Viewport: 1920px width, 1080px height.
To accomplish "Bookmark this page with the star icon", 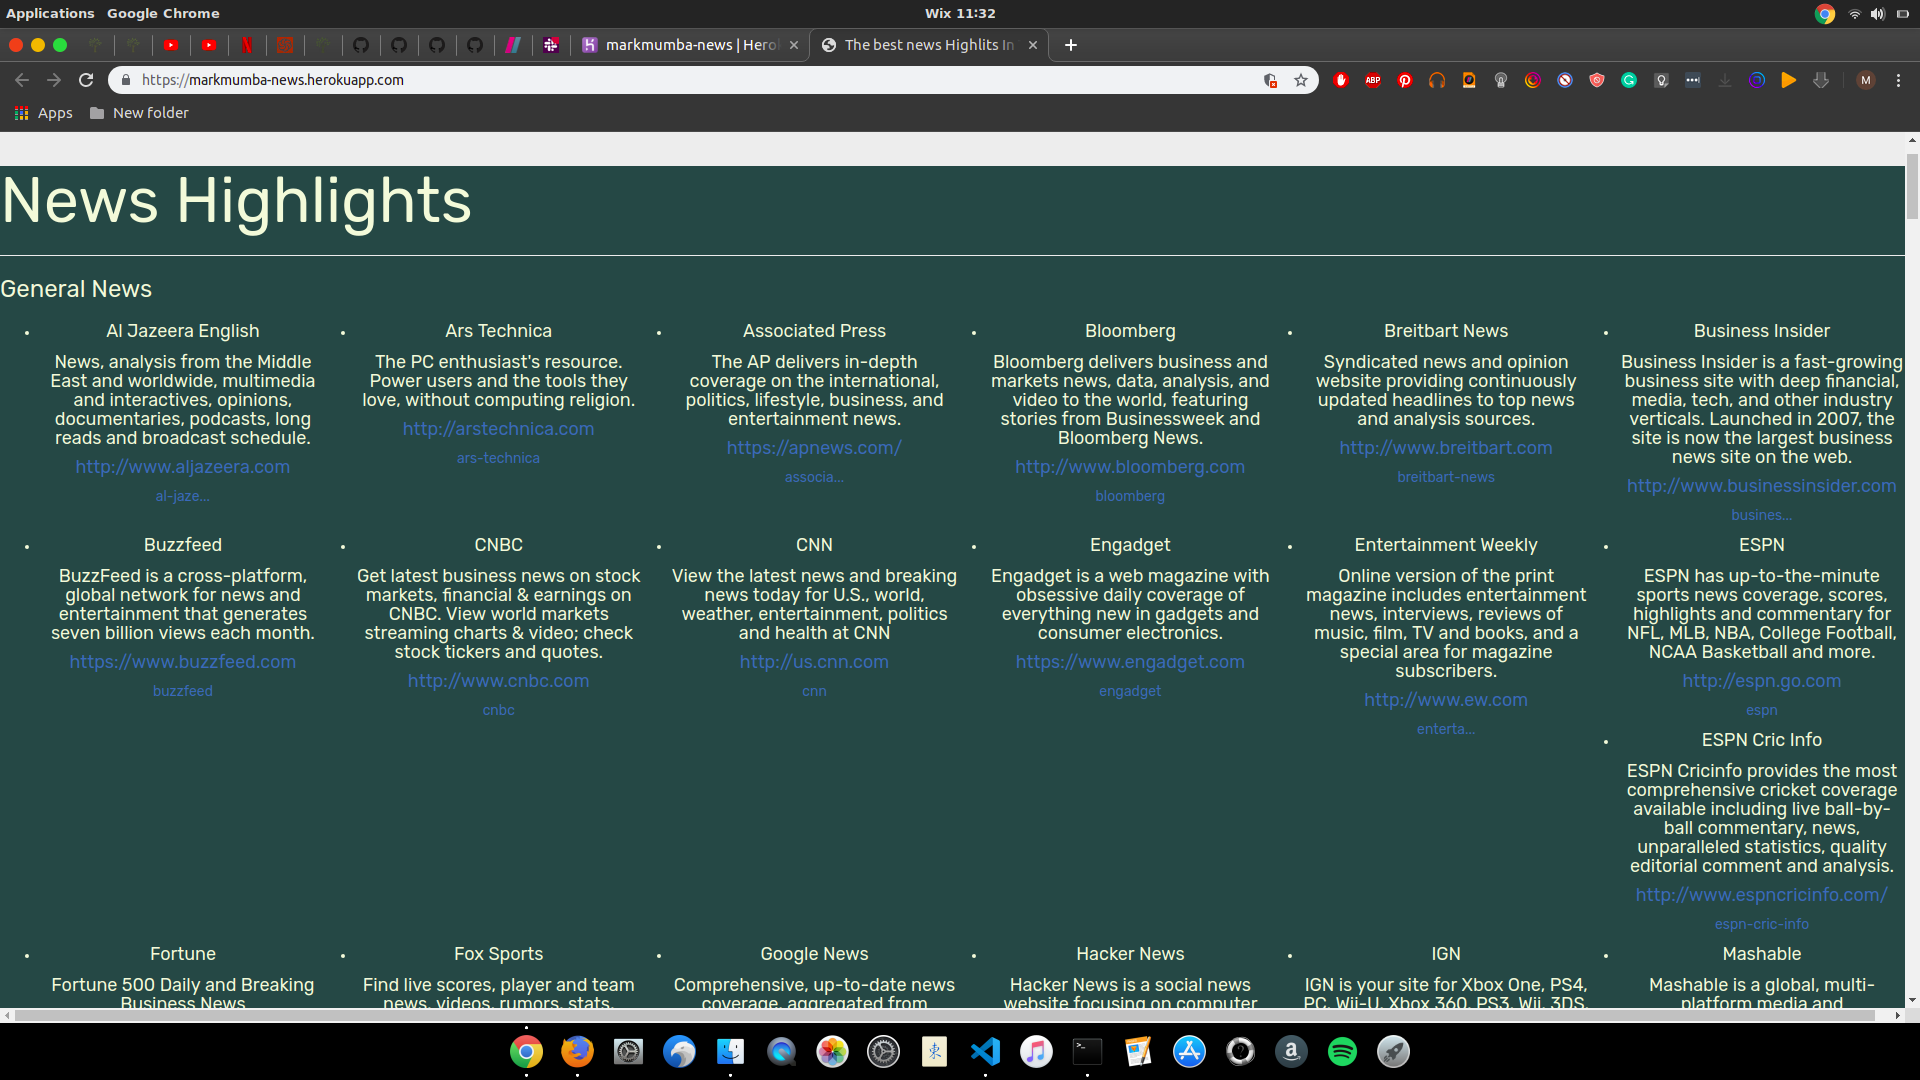I will pyautogui.click(x=1301, y=80).
